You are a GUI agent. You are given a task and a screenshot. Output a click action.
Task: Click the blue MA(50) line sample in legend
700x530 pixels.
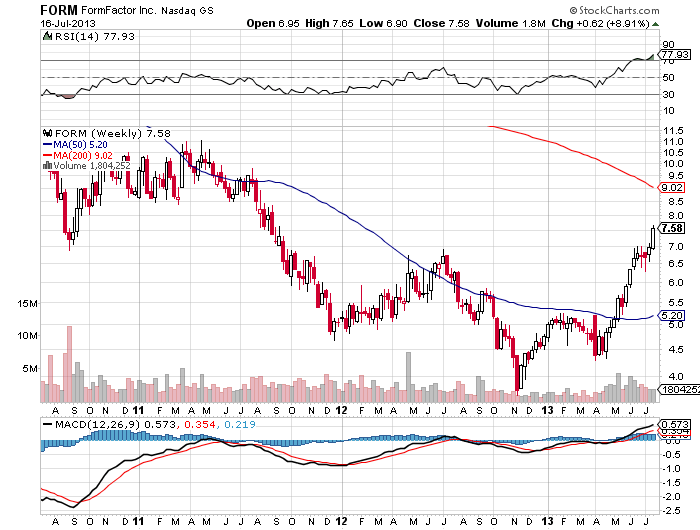pyautogui.click(x=47, y=145)
